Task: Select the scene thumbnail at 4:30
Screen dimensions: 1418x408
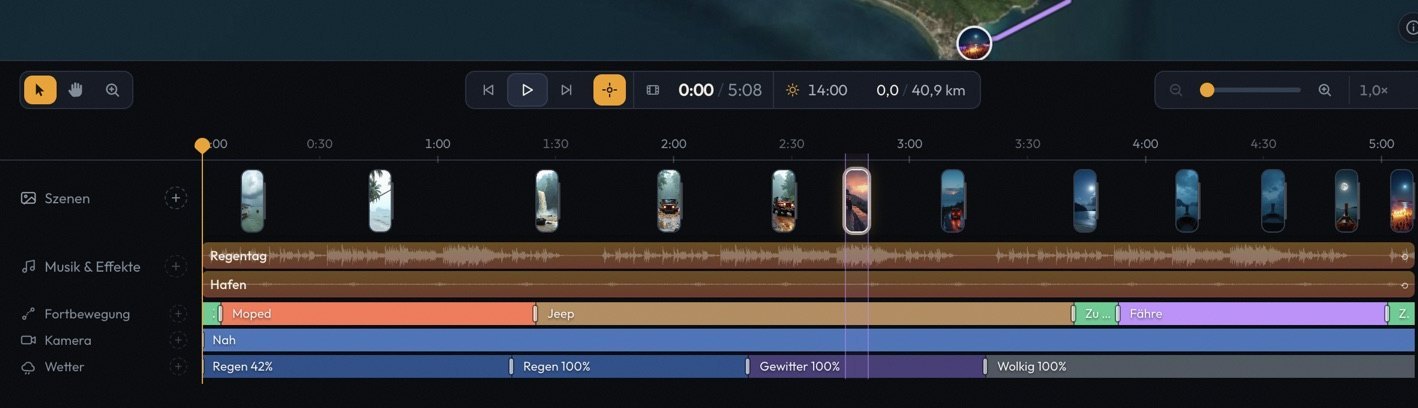Action: click(1273, 200)
